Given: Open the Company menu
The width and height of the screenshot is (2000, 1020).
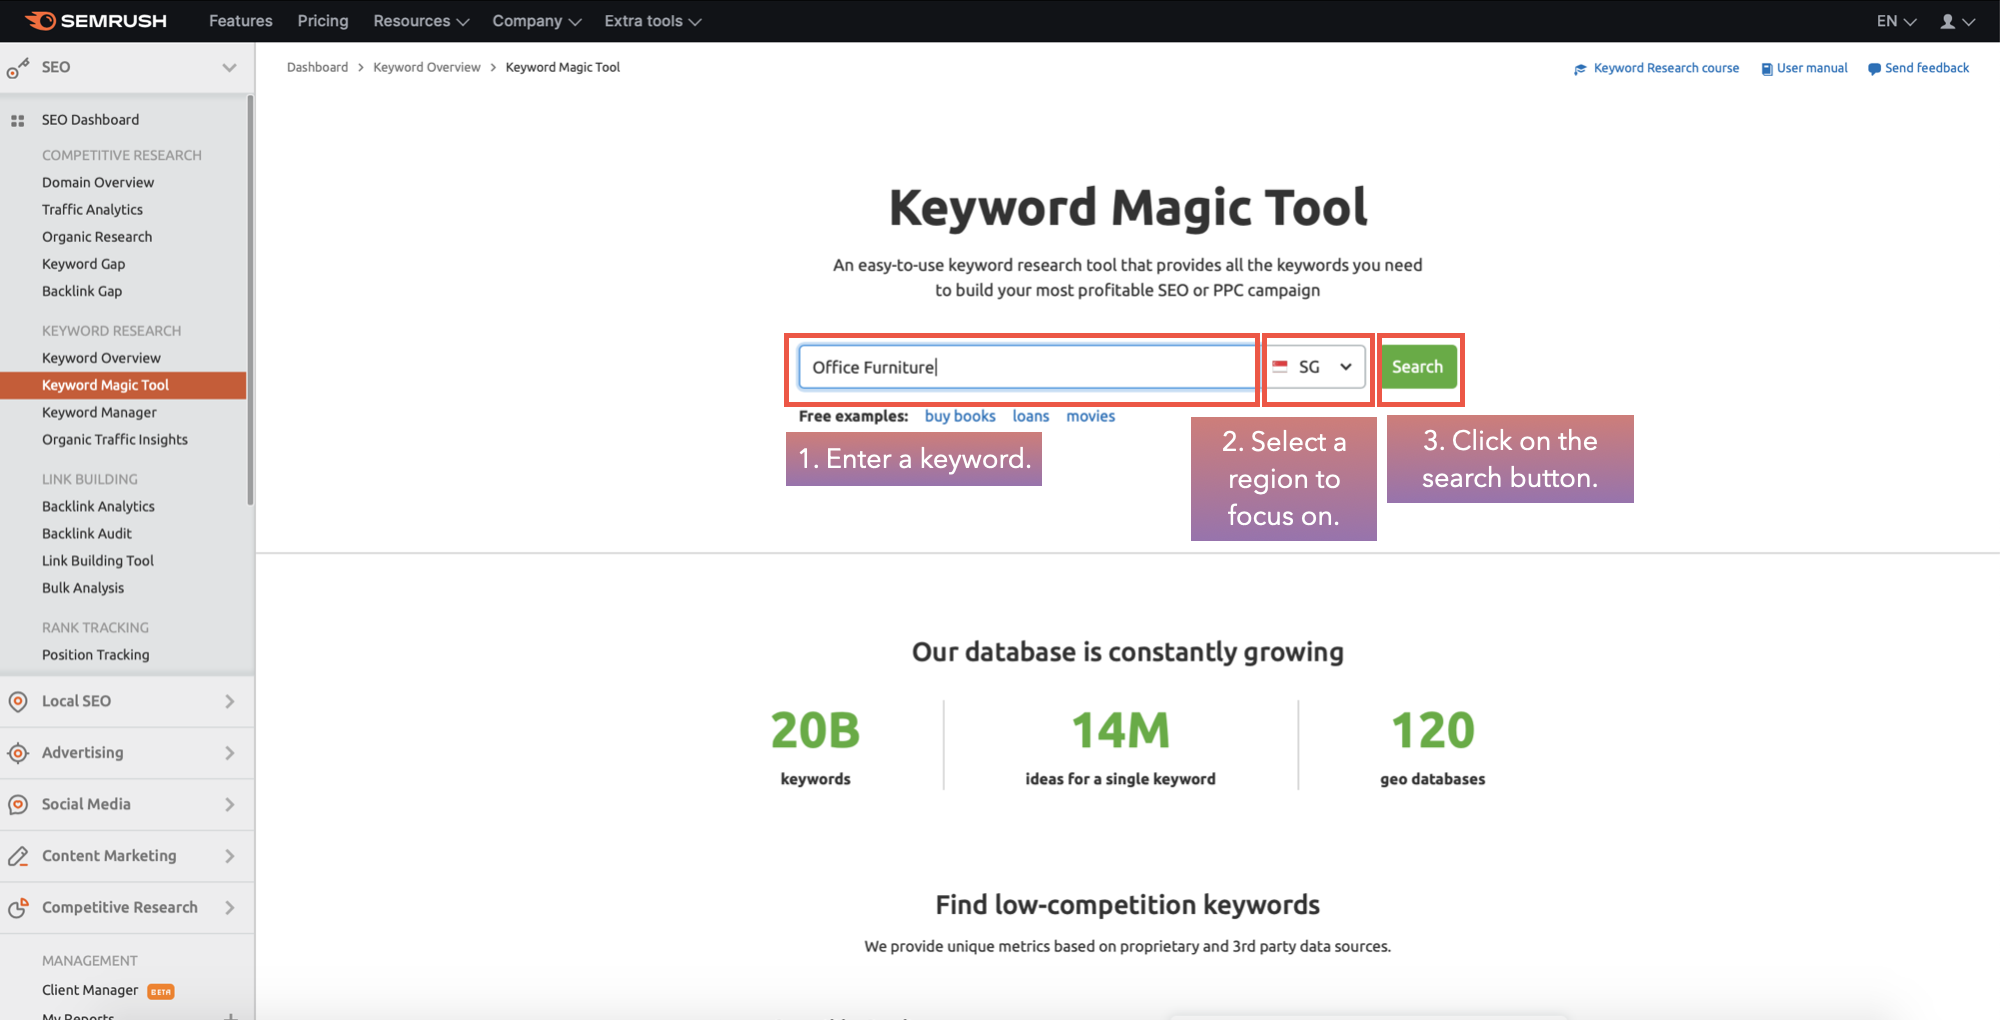Looking at the screenshot, I should (537, 21).
